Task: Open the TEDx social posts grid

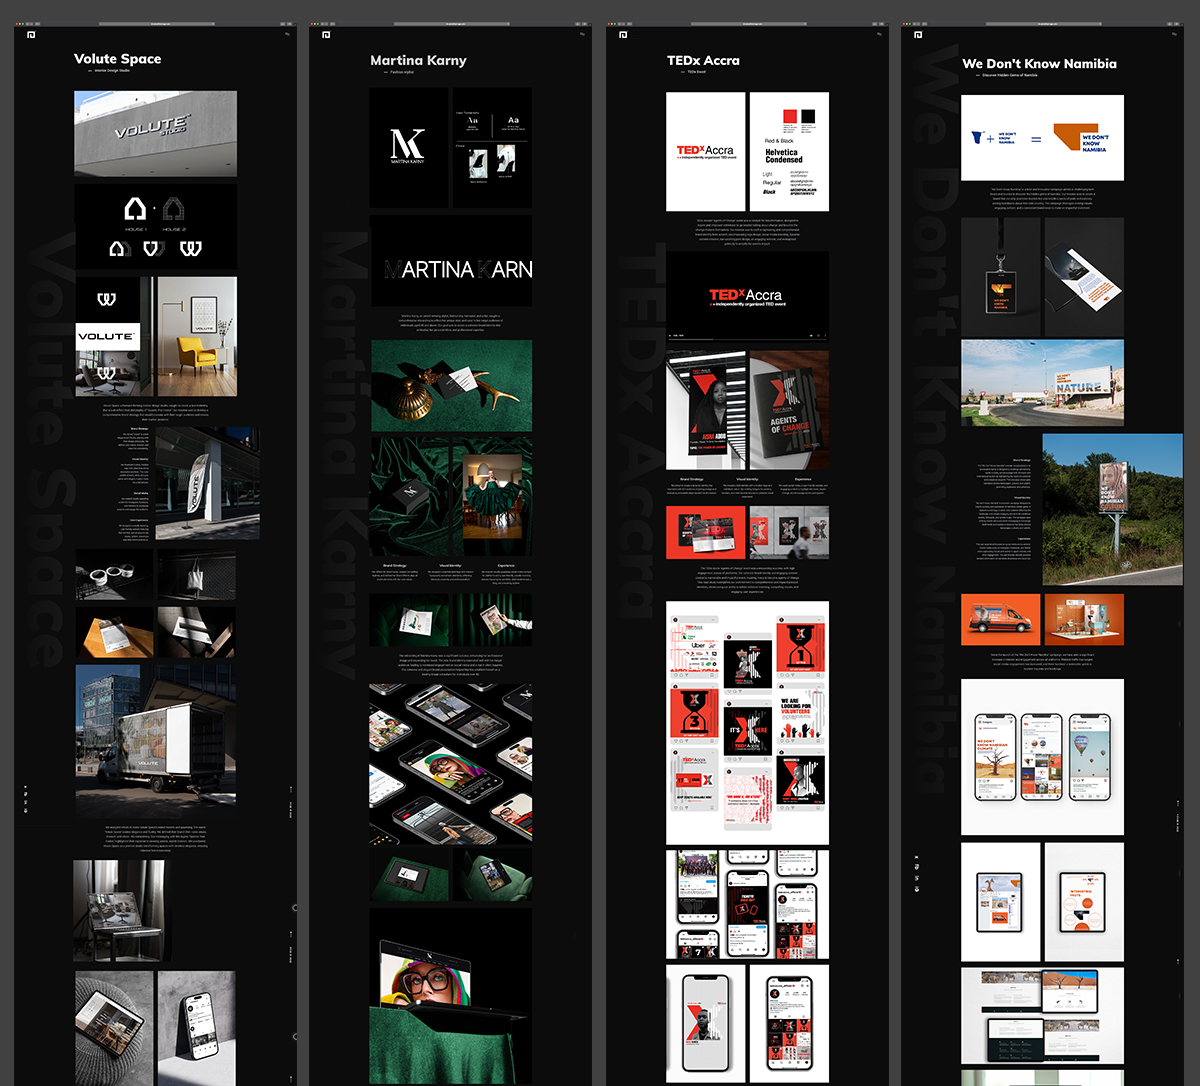Action: [748, 723]
